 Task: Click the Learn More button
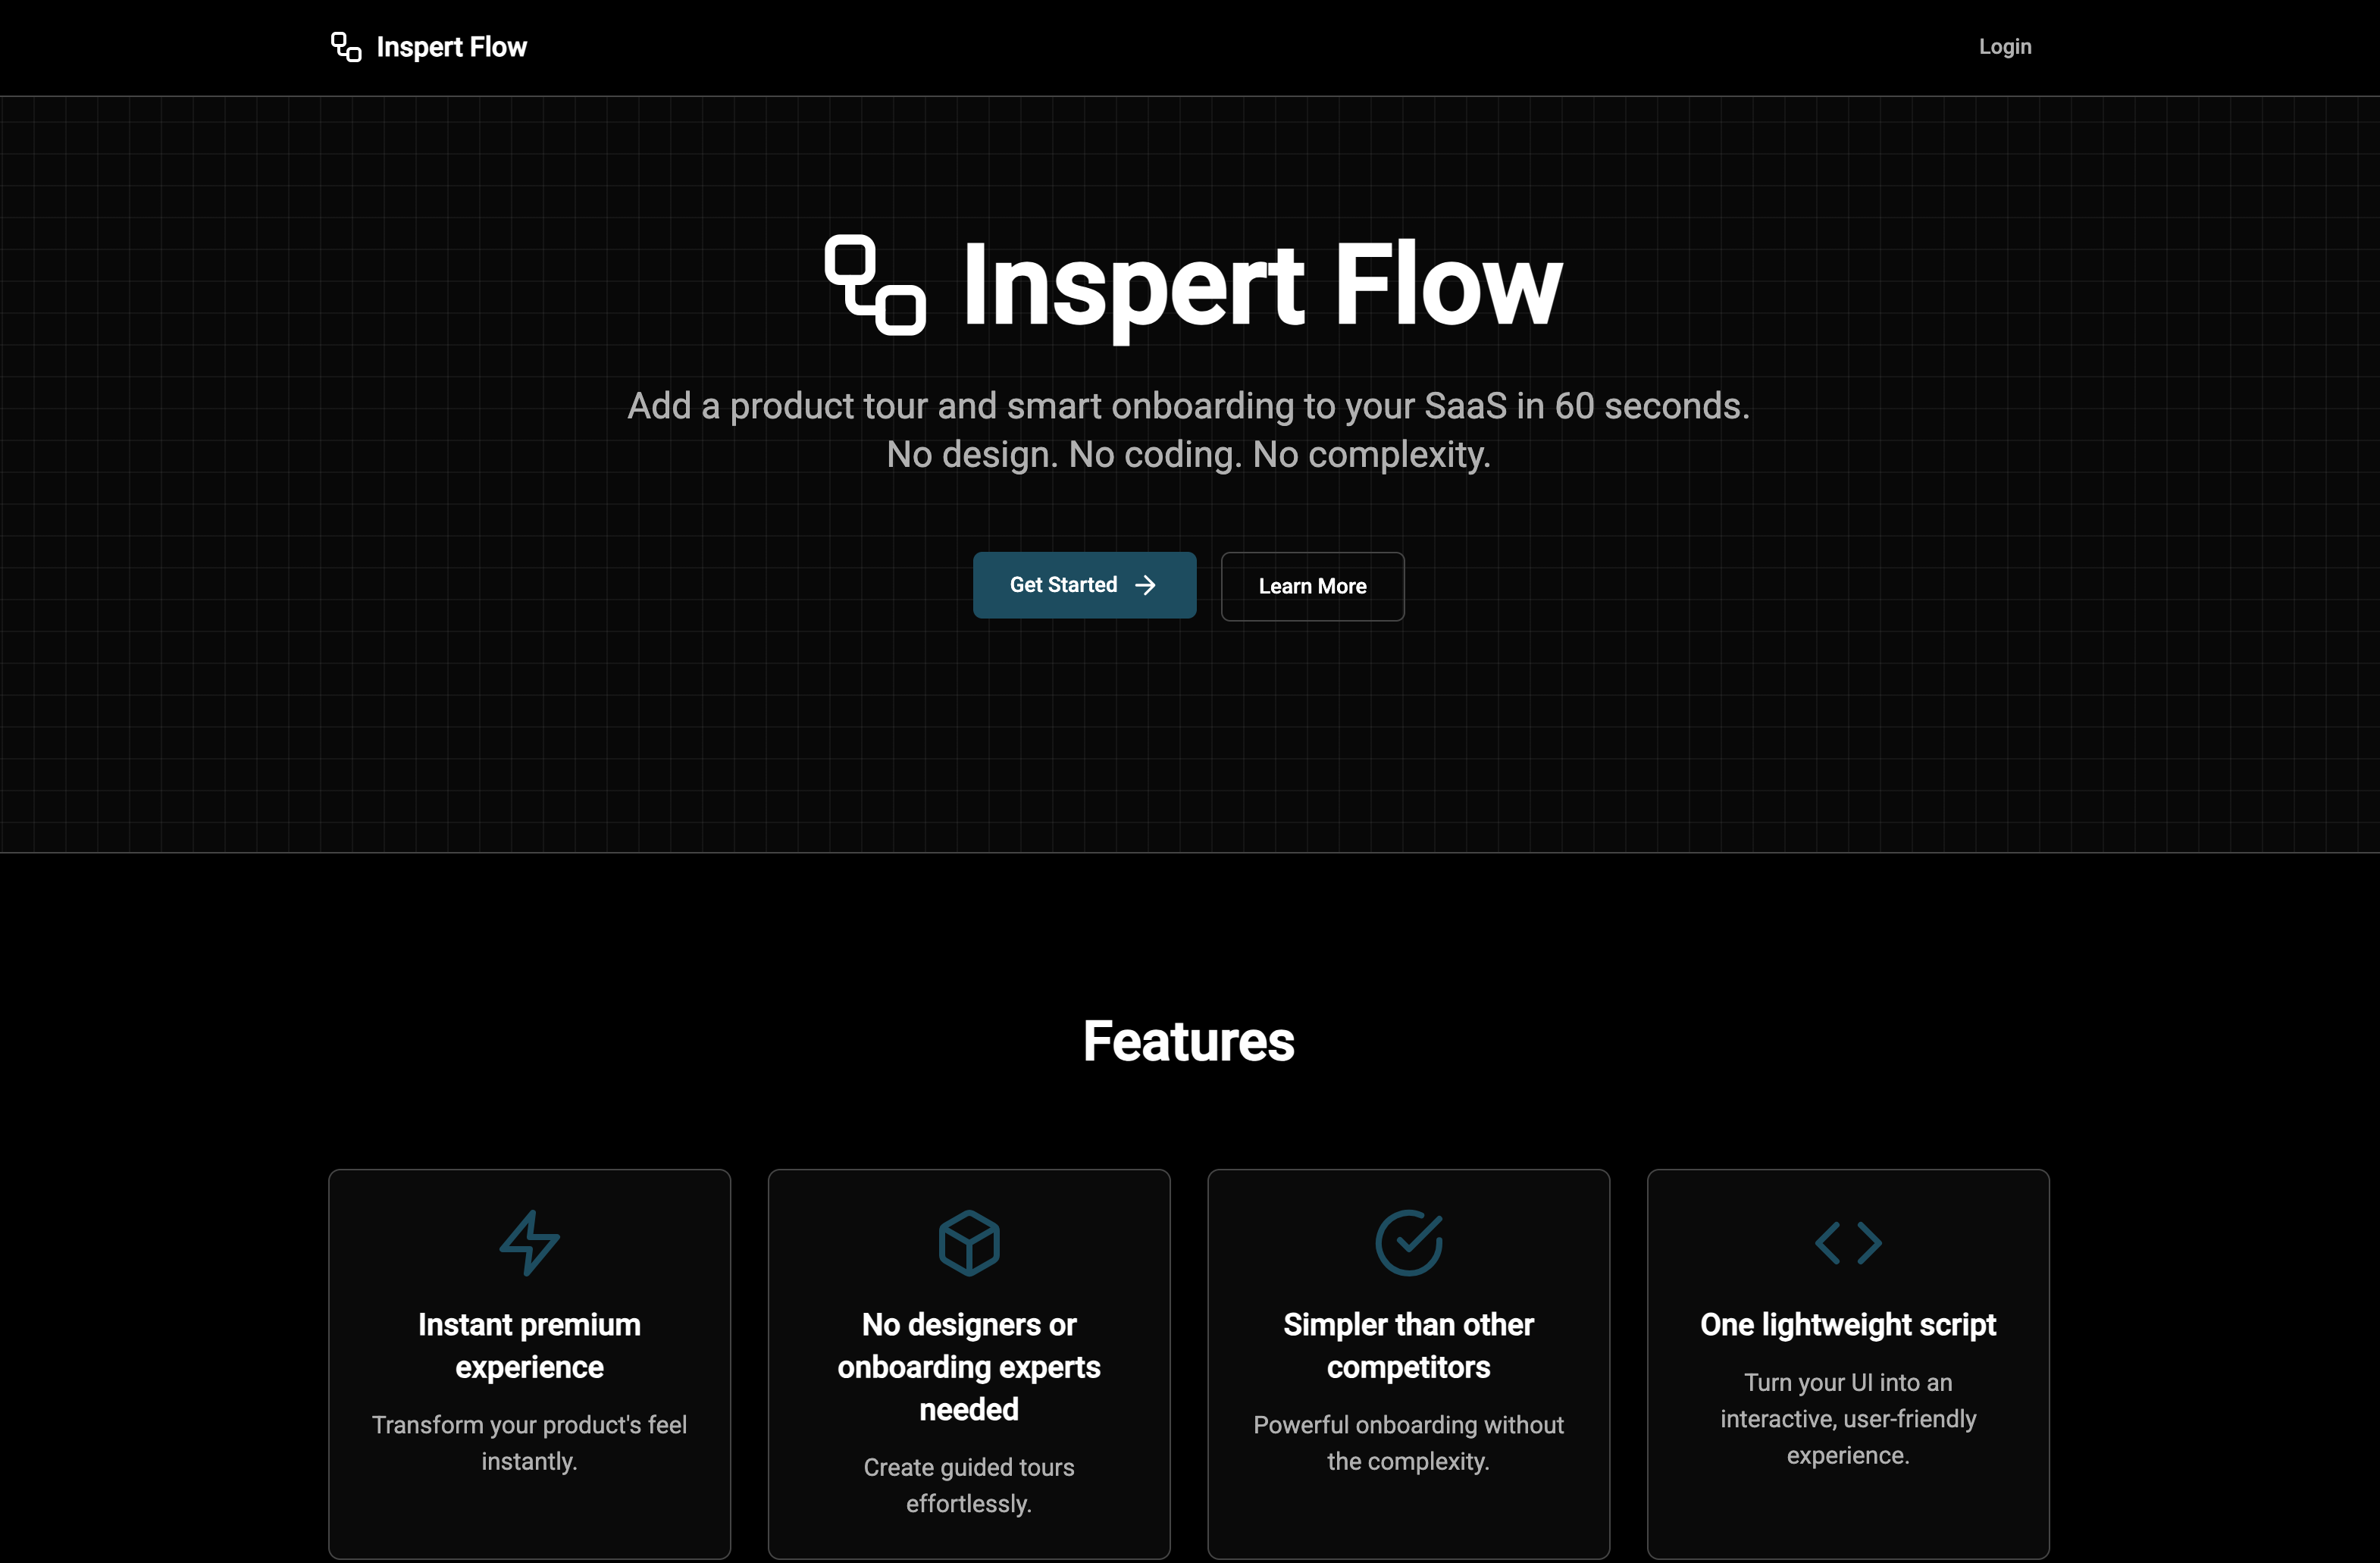point(1312,586)
